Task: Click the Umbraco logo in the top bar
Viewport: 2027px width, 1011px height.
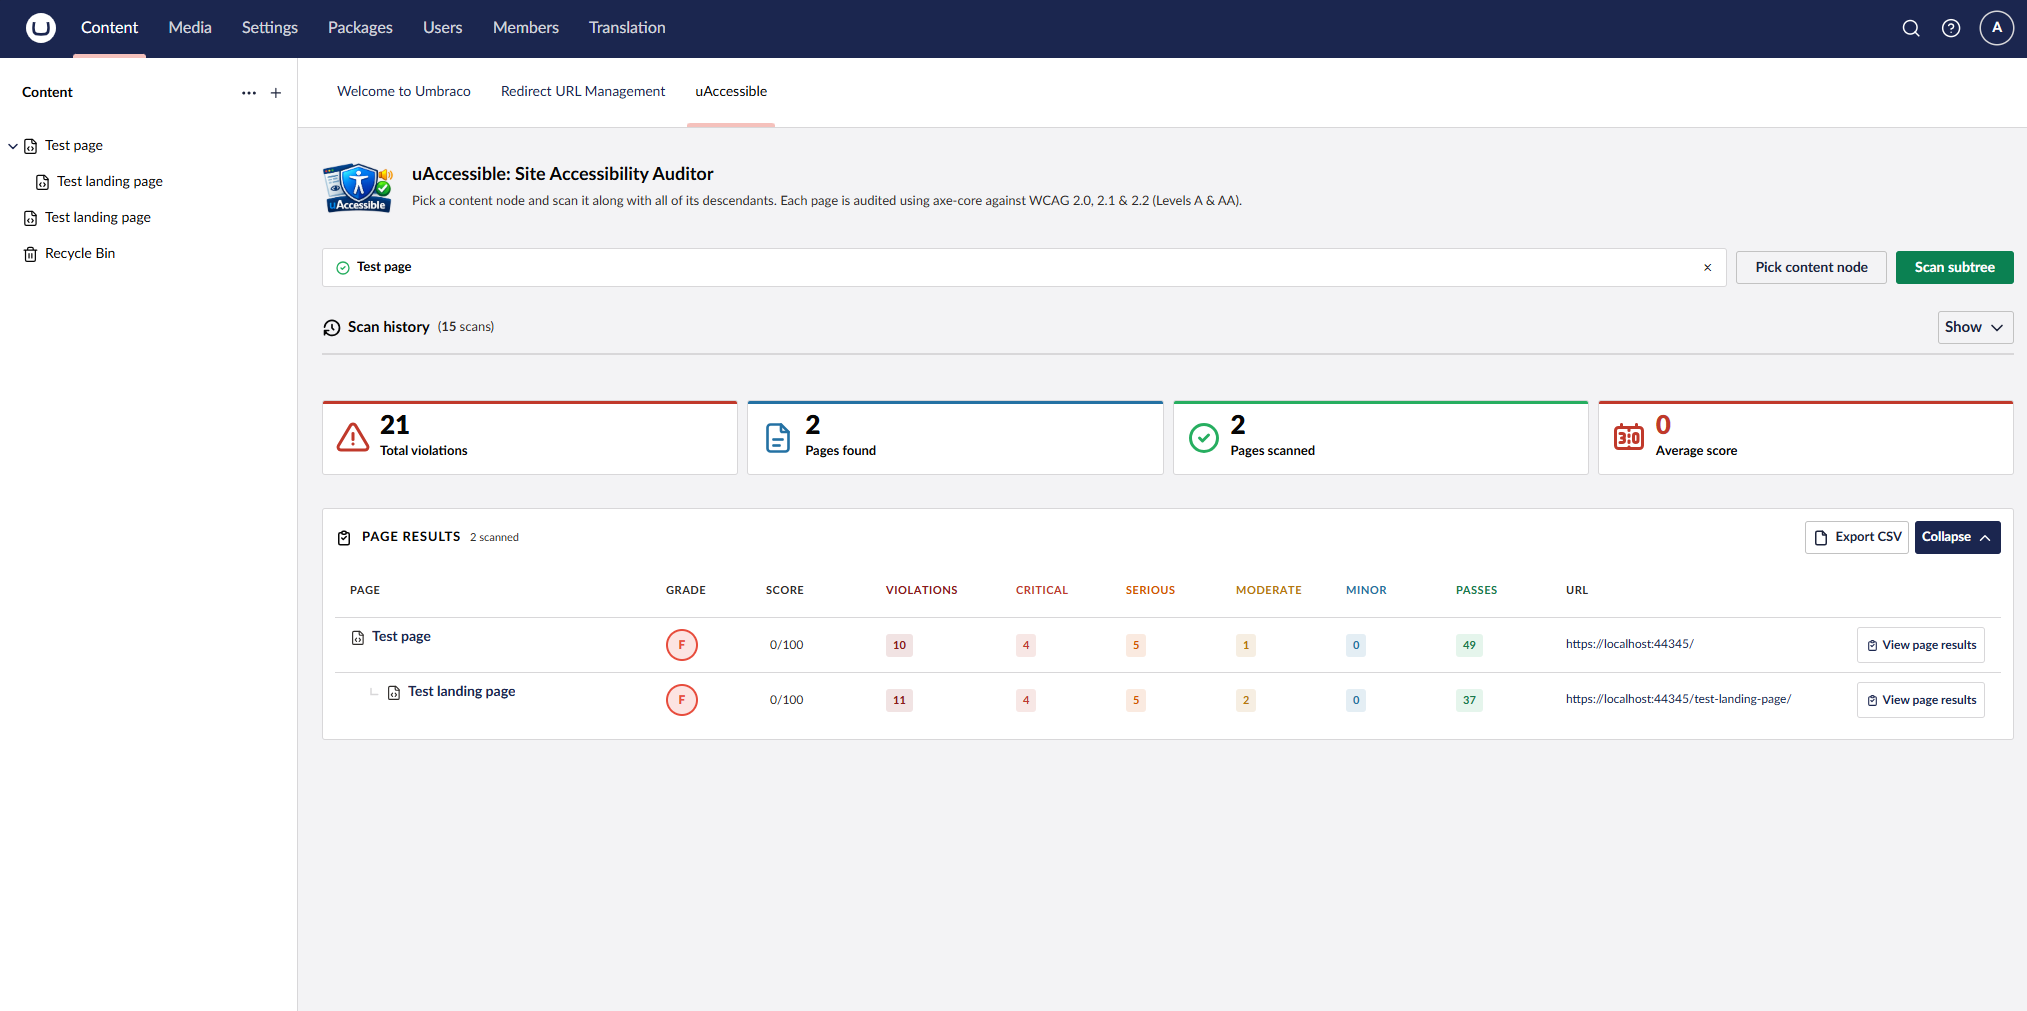Action: [40, 28]
